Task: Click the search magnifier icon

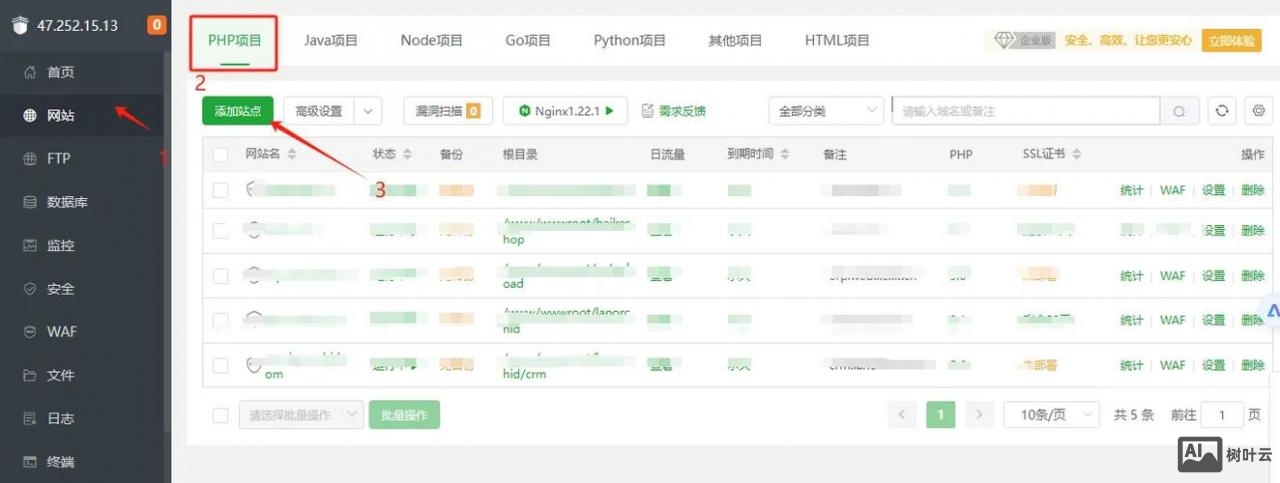Action: [x=1180, y=111]
